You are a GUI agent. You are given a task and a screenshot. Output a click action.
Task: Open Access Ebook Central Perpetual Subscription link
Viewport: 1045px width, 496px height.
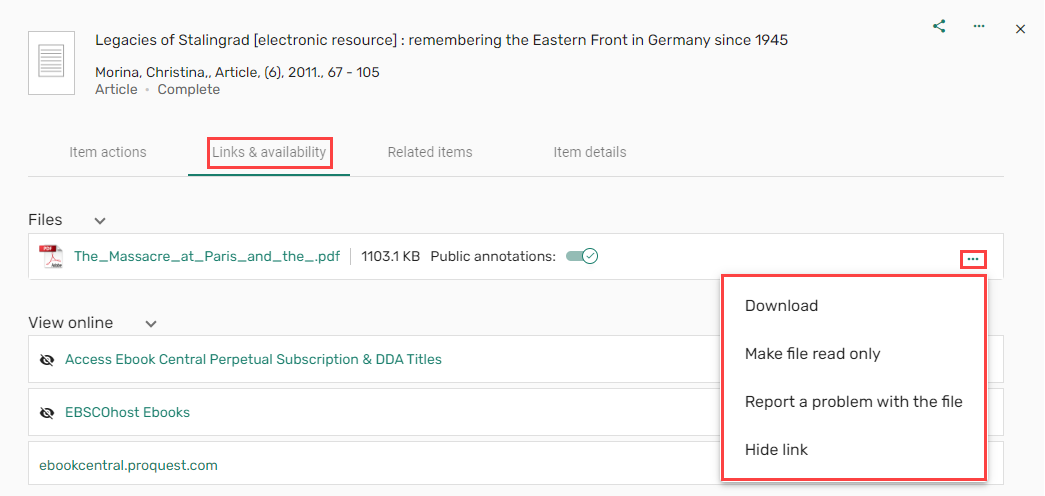[253, 359]
